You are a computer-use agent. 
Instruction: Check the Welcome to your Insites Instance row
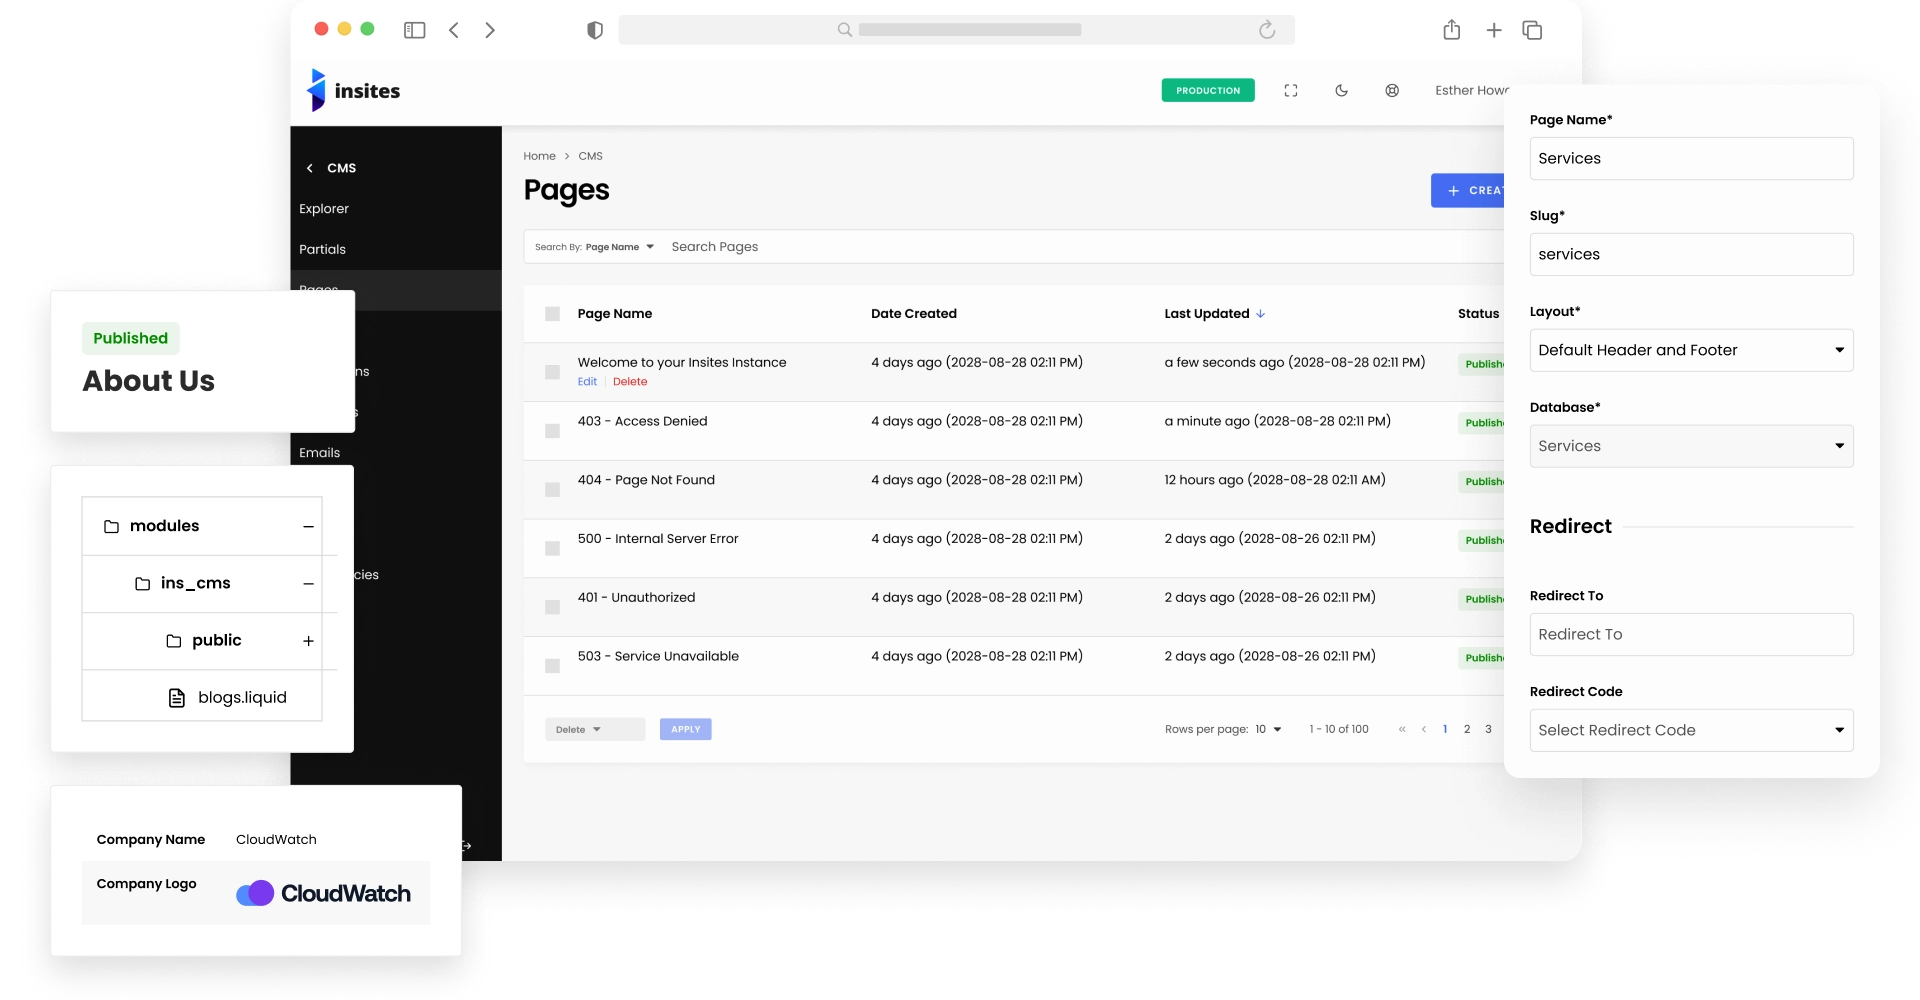[552, 372]
